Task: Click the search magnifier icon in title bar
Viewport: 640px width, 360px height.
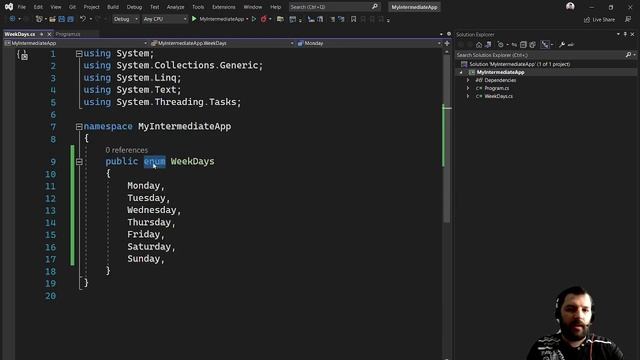Action: pyautogui.click(x=375, y=7)
